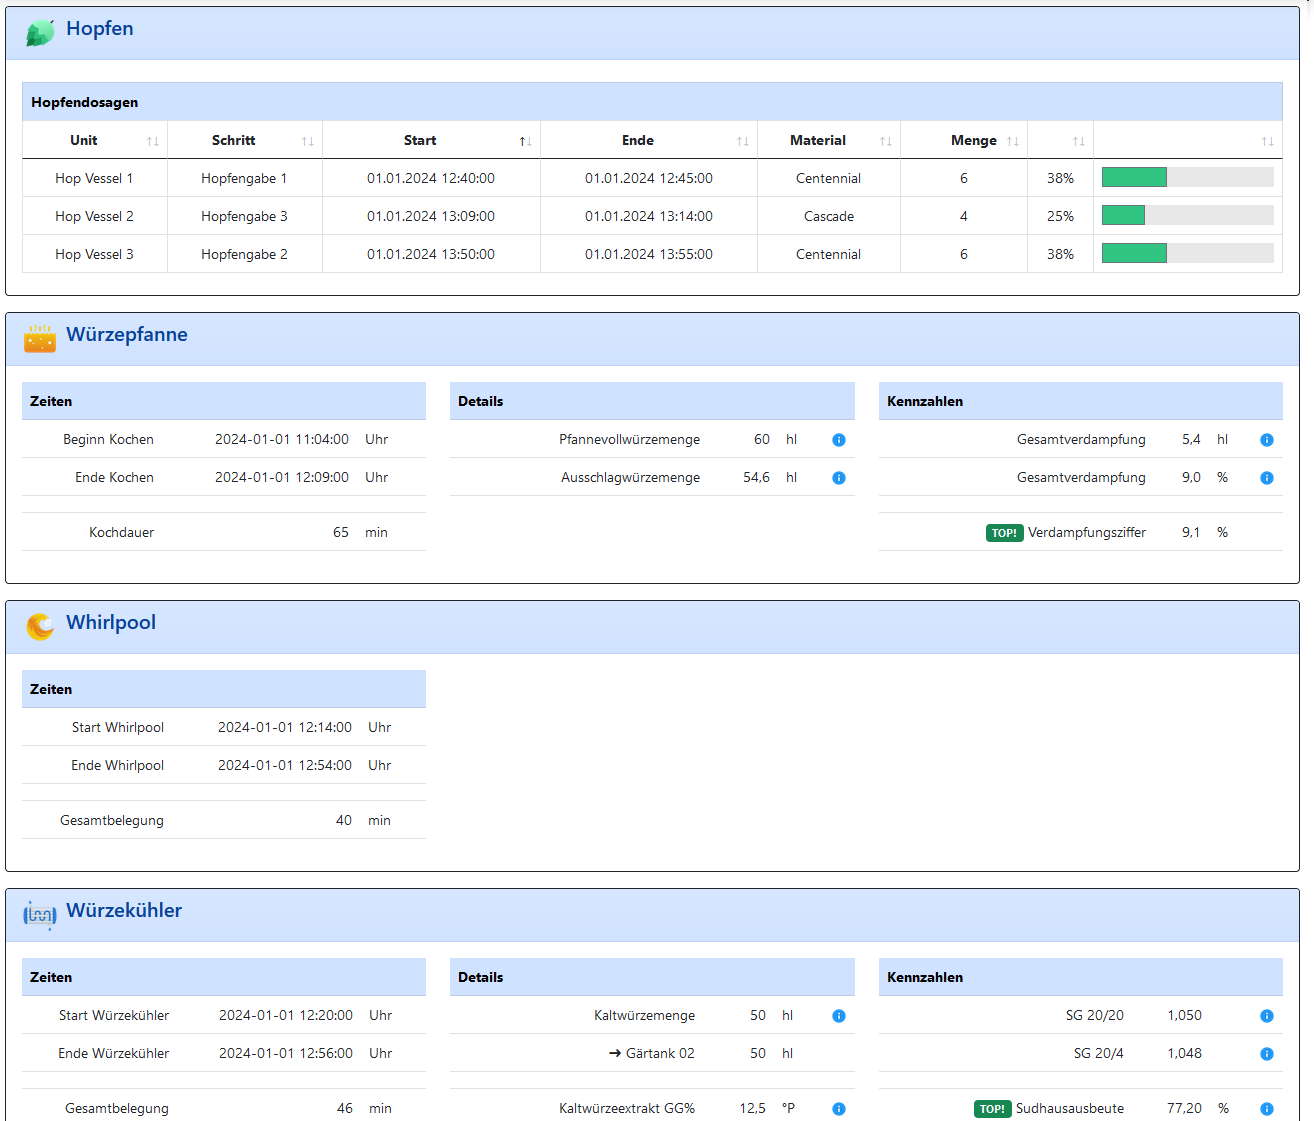Click the green hop leaf icon beside Hopfen
Viewport: 1314px width, 1121px height.
pos(40,33)
